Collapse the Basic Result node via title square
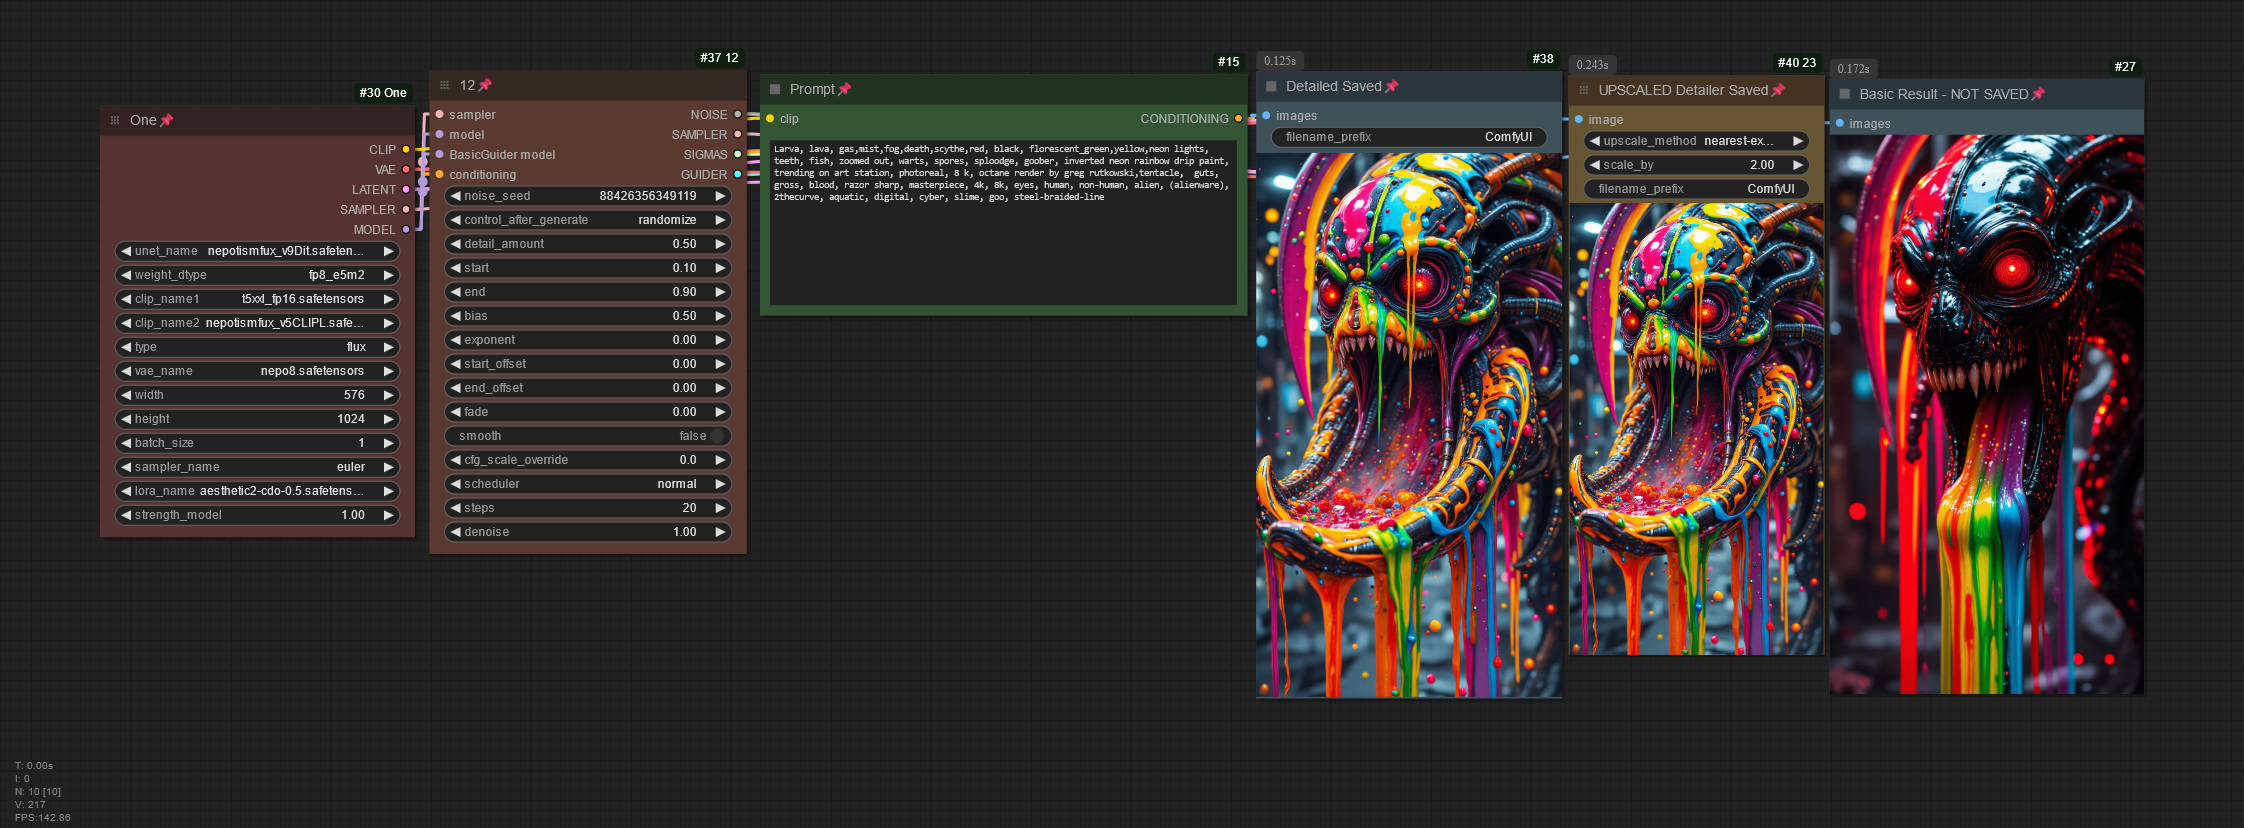 [x=1845, y=94]
